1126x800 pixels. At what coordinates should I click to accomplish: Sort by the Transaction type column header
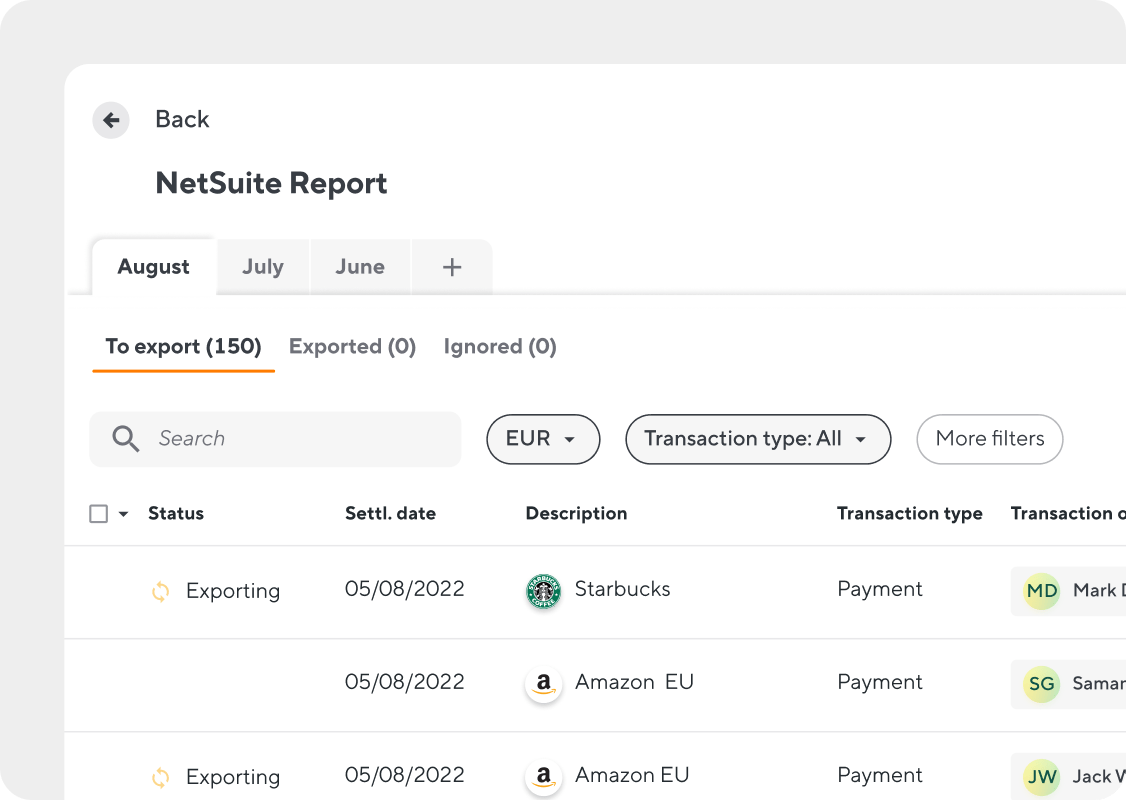click(910, 513)
